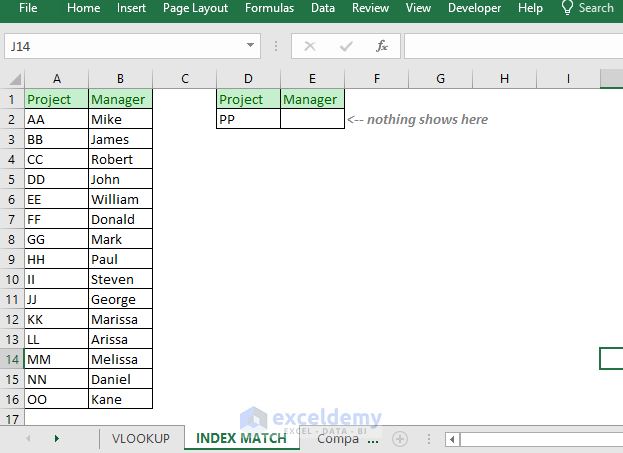Click the Enter checkmark formula icon

point(346,46)
